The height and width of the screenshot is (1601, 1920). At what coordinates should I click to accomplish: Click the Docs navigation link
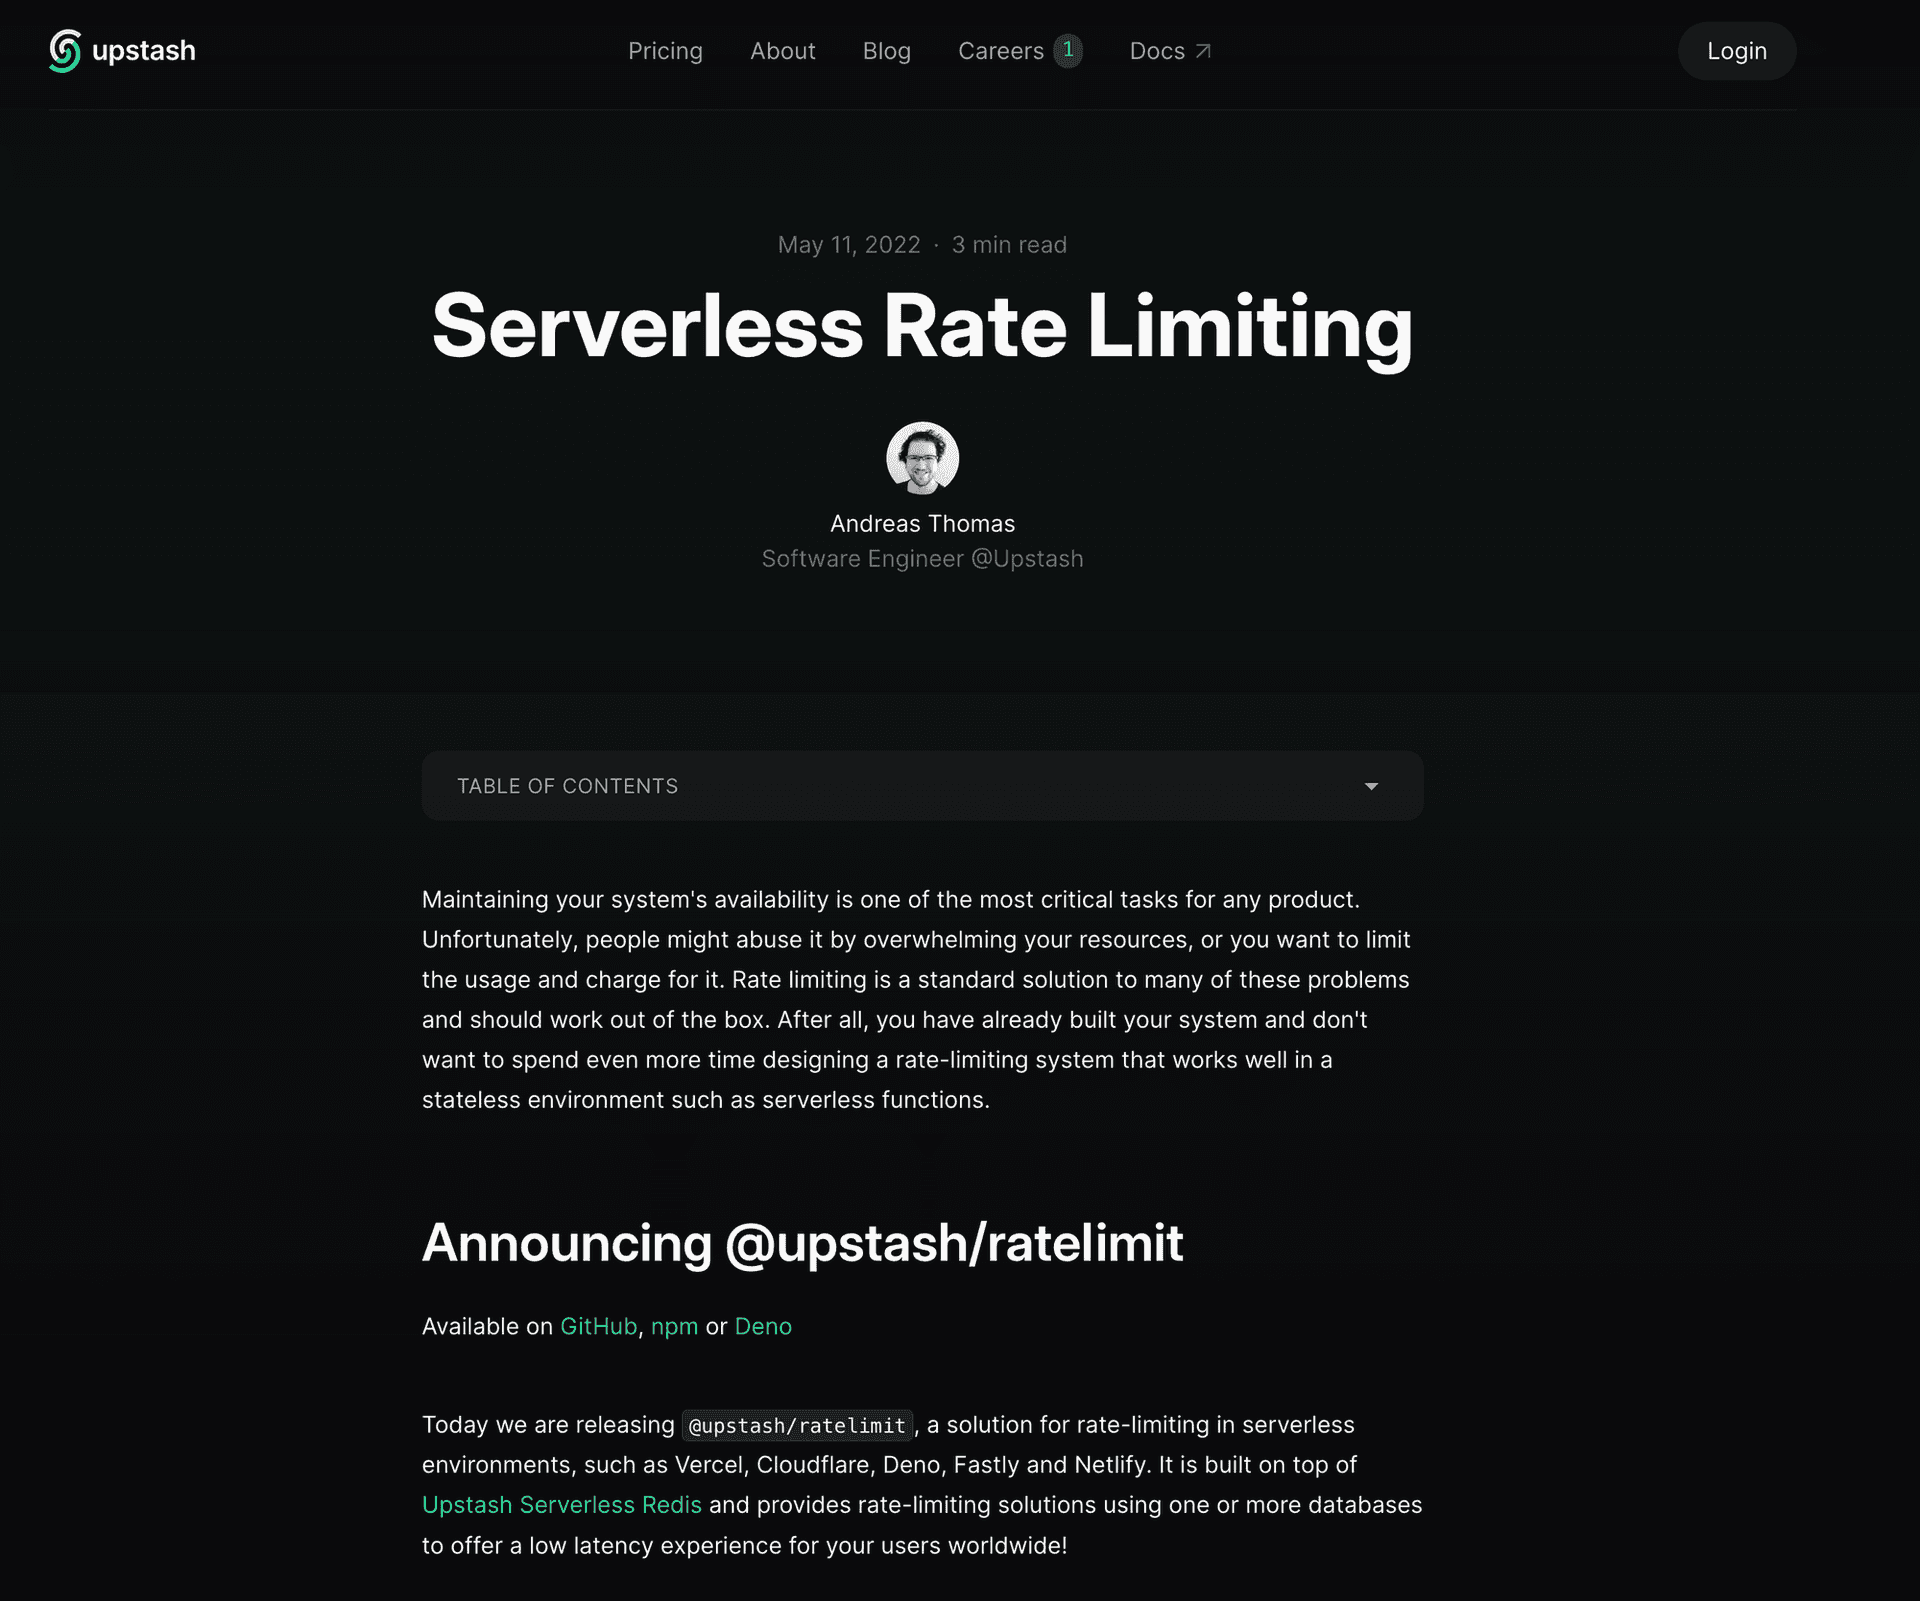pos(1169,49)
